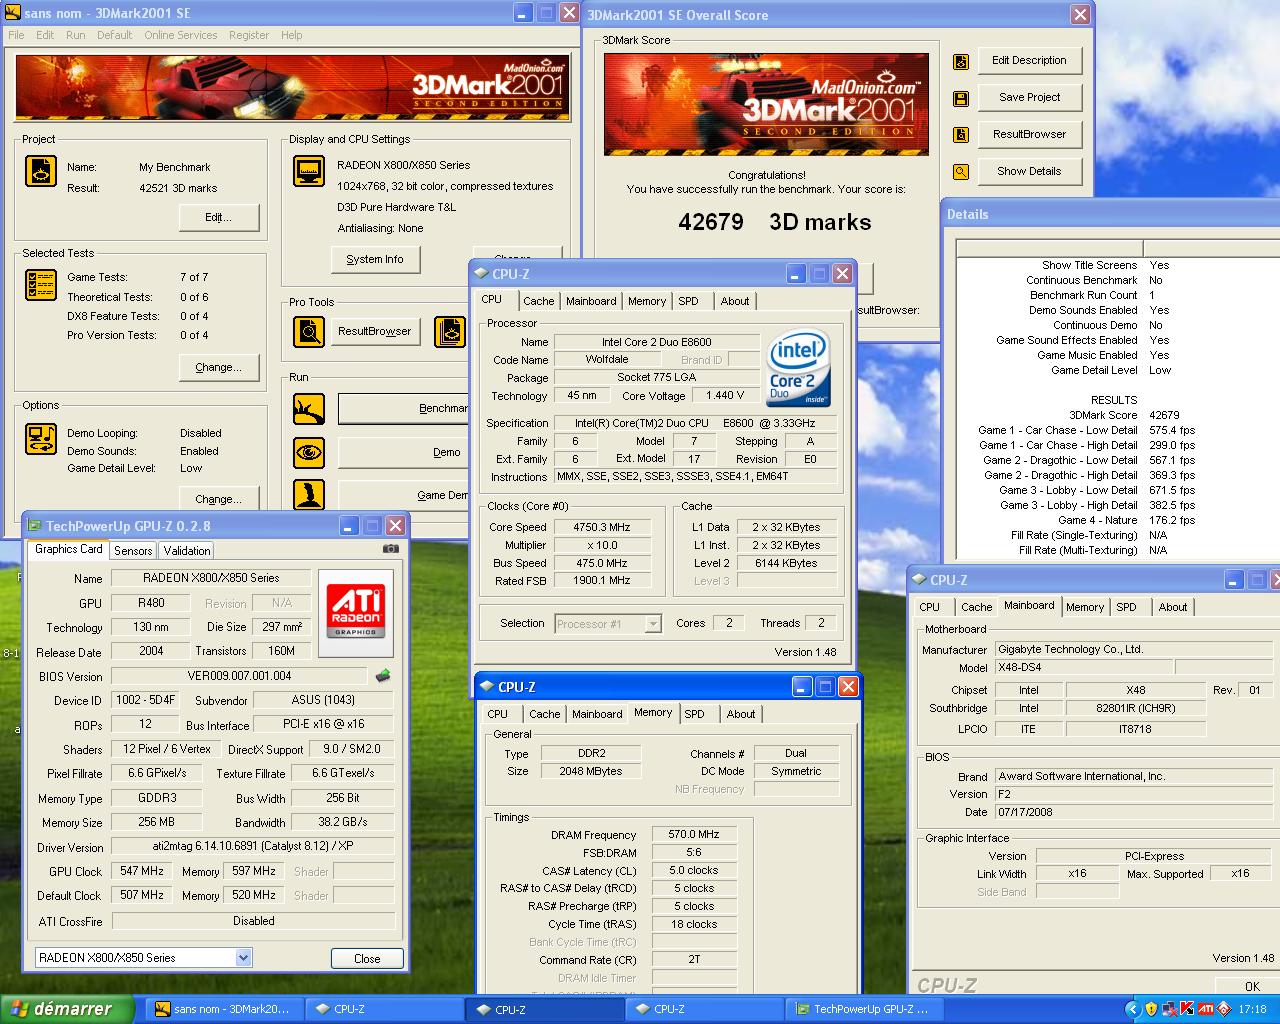Click the Benchmark button in Run section
The width and height of the screenshot is (1280, 1024).
tap(404, 408)
